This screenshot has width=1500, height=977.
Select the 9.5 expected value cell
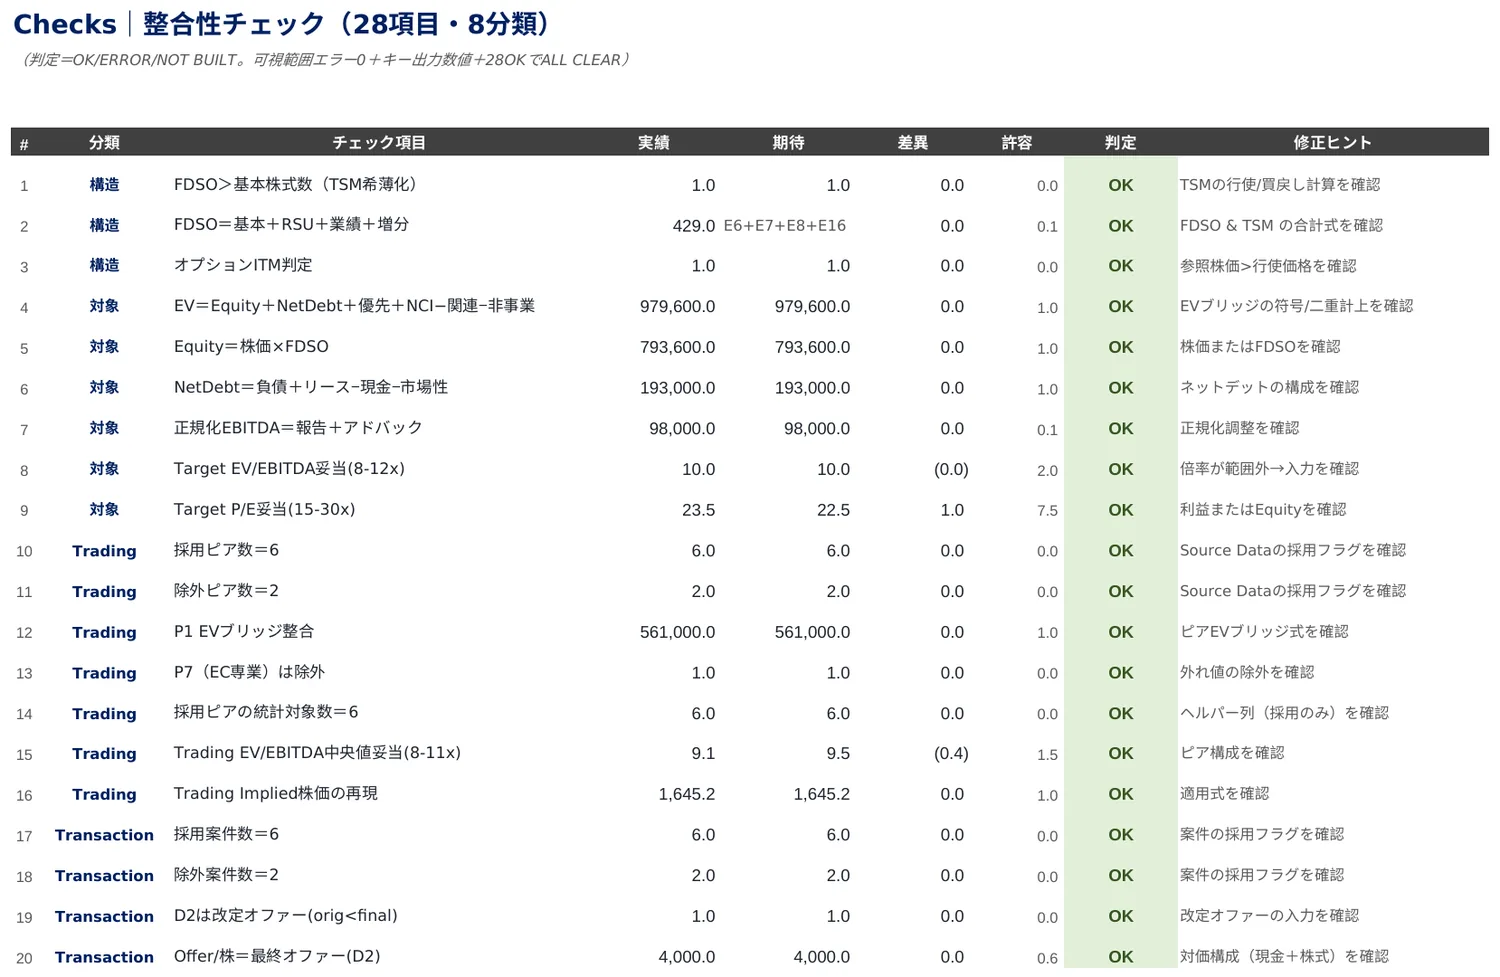(x=838, y=754)
